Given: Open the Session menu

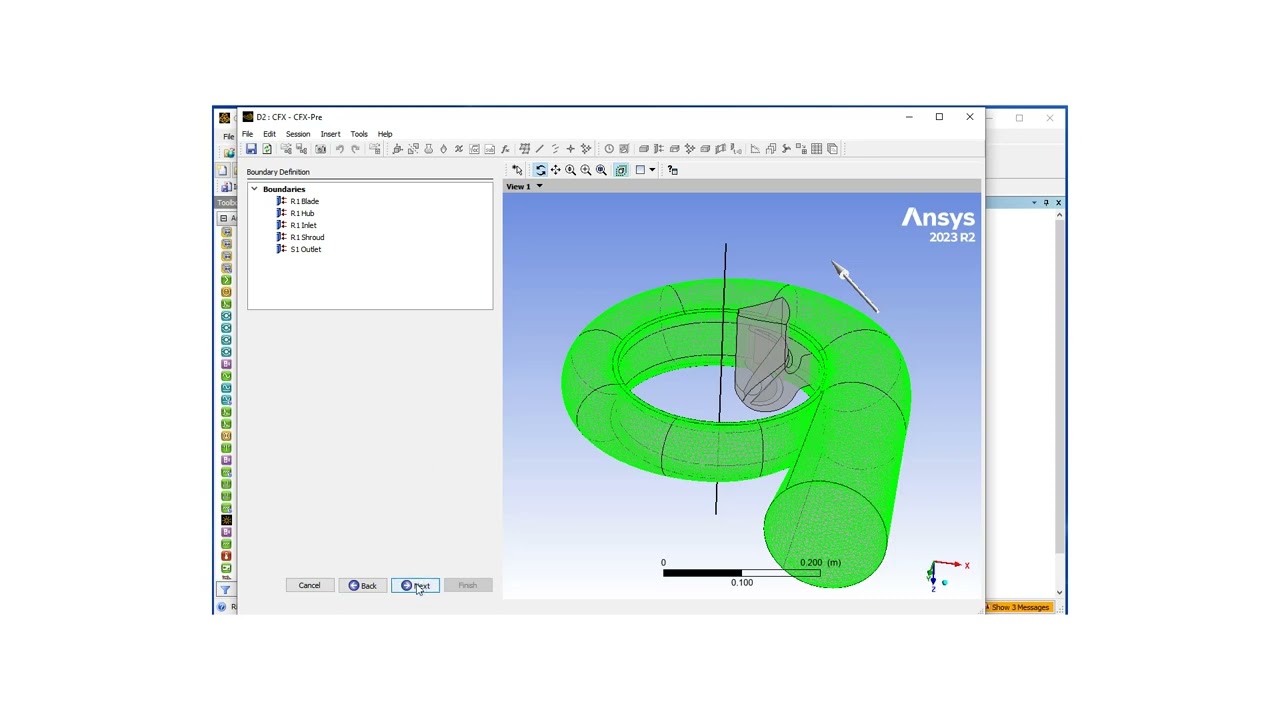Looking at the screenshot, I should pos(298,134).
